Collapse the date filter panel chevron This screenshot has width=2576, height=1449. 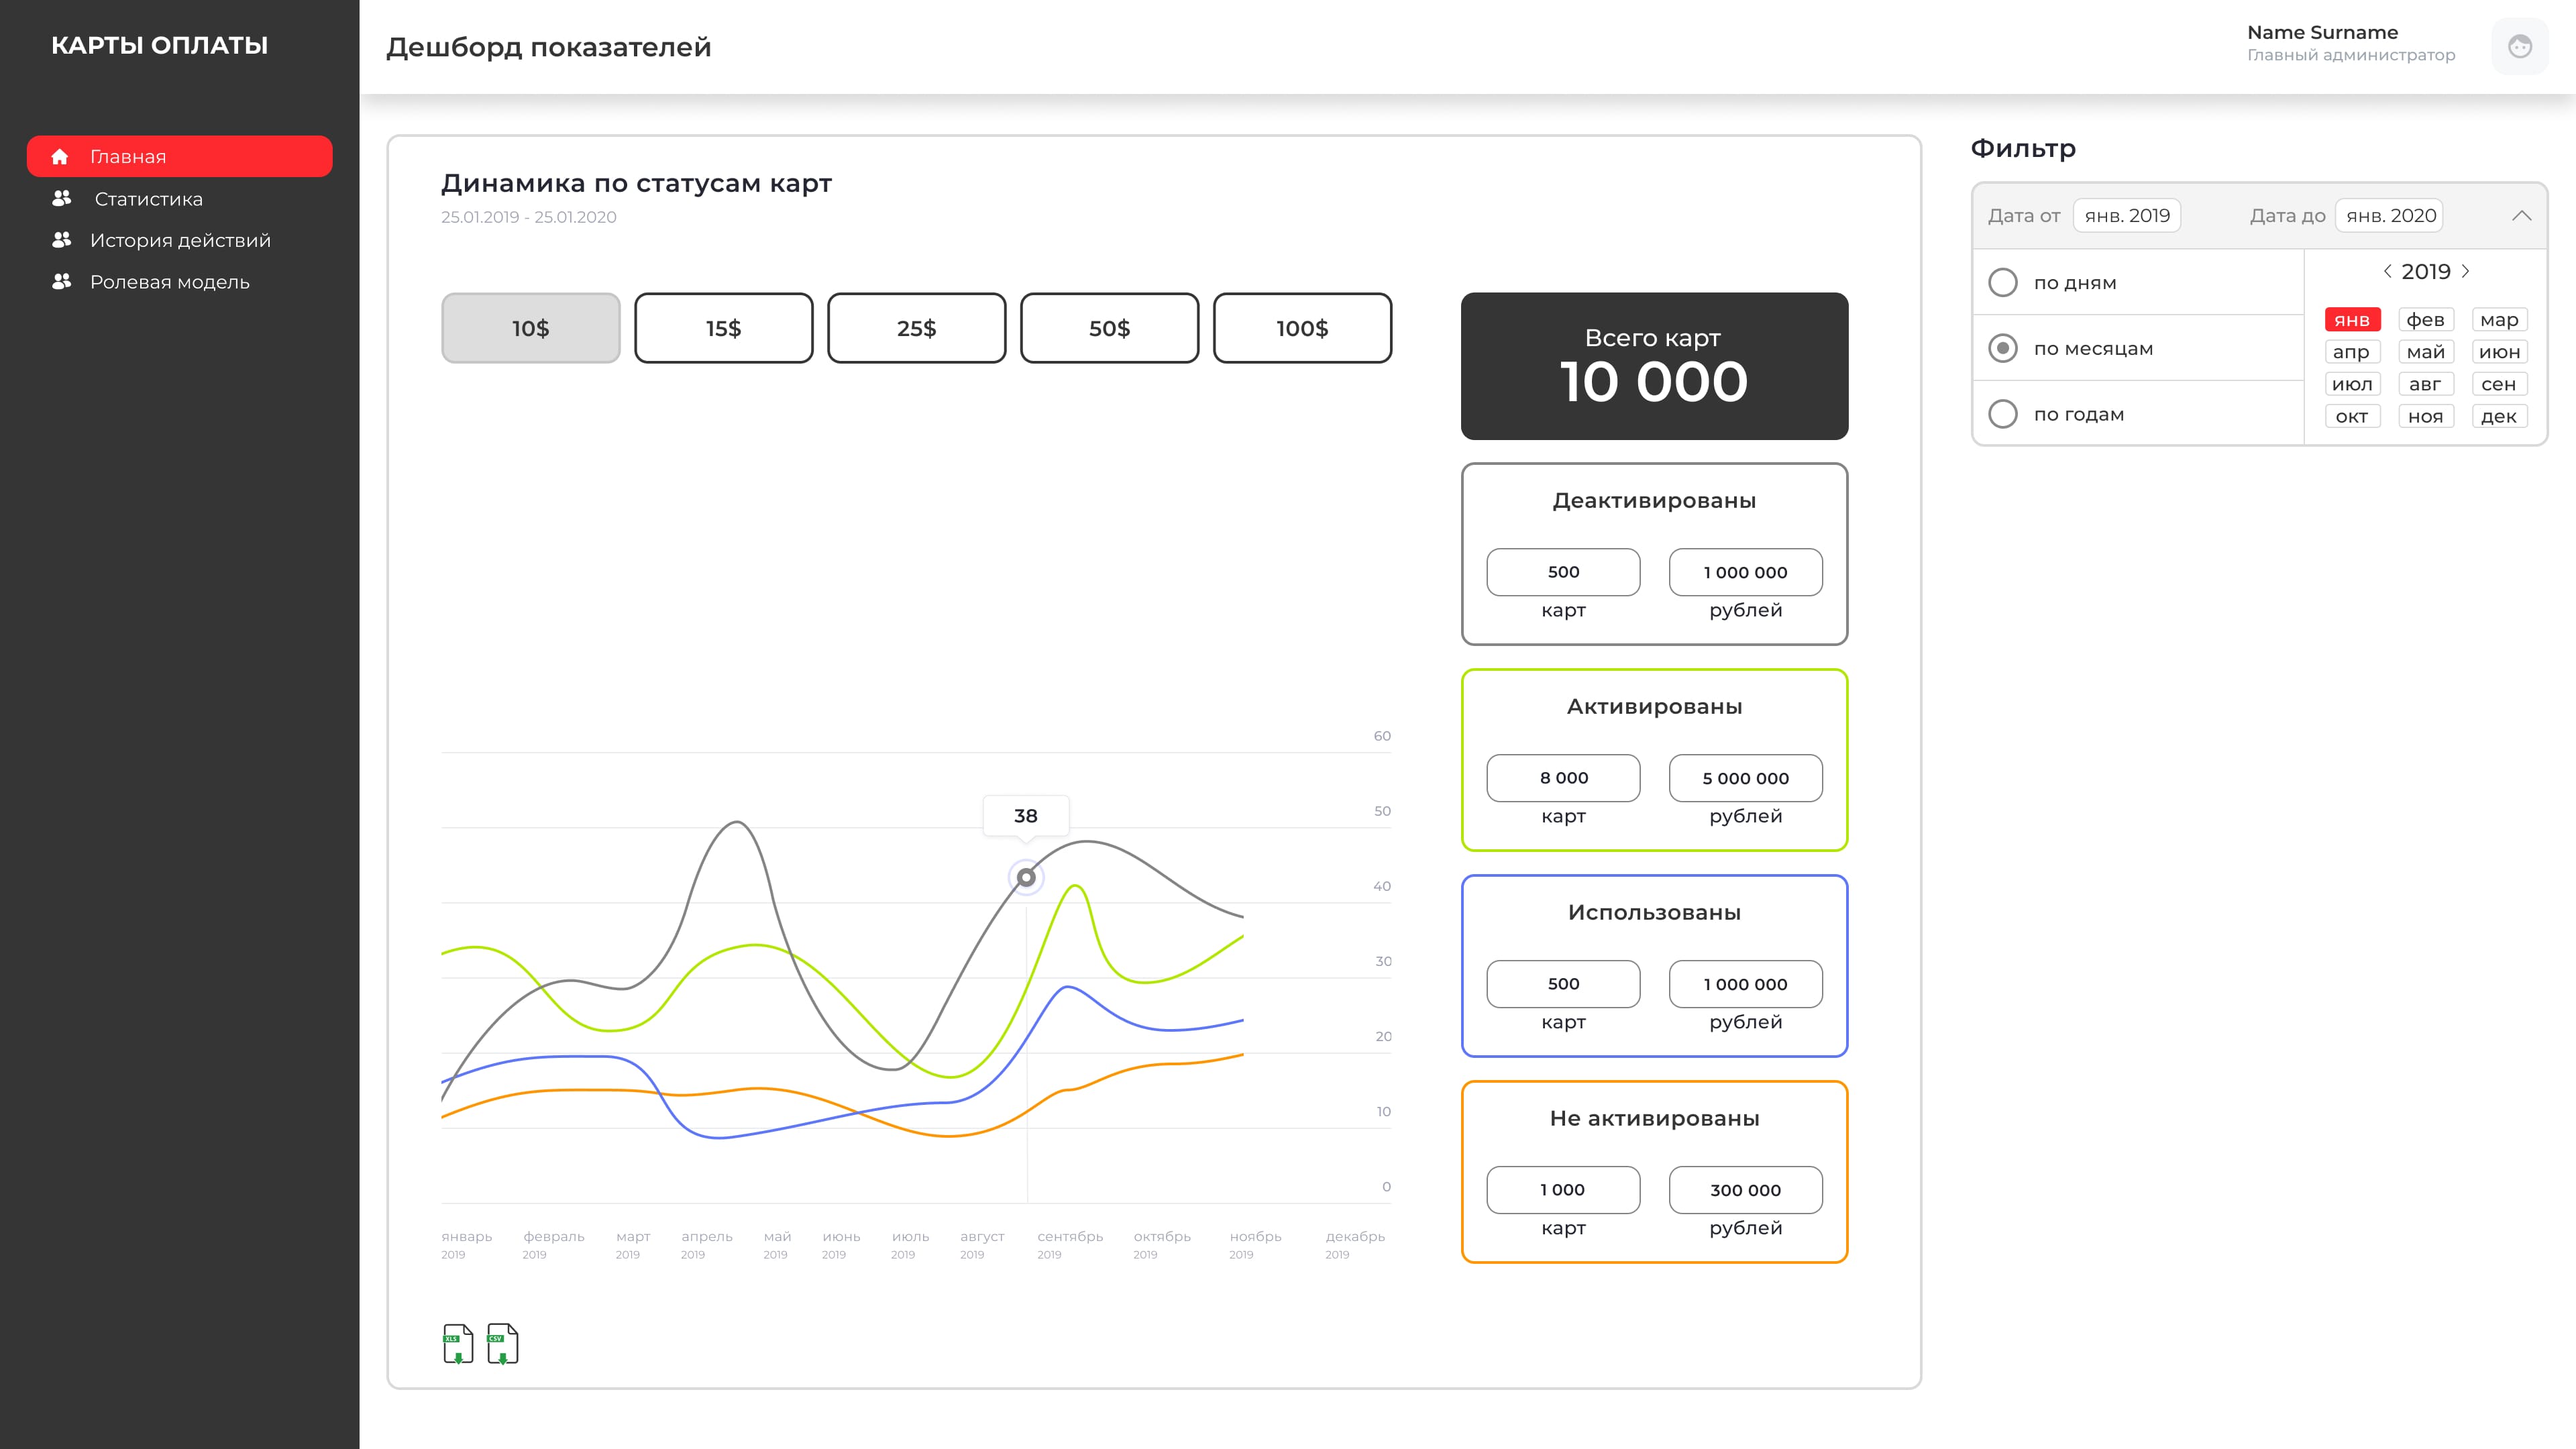(x=2521, y=216)
